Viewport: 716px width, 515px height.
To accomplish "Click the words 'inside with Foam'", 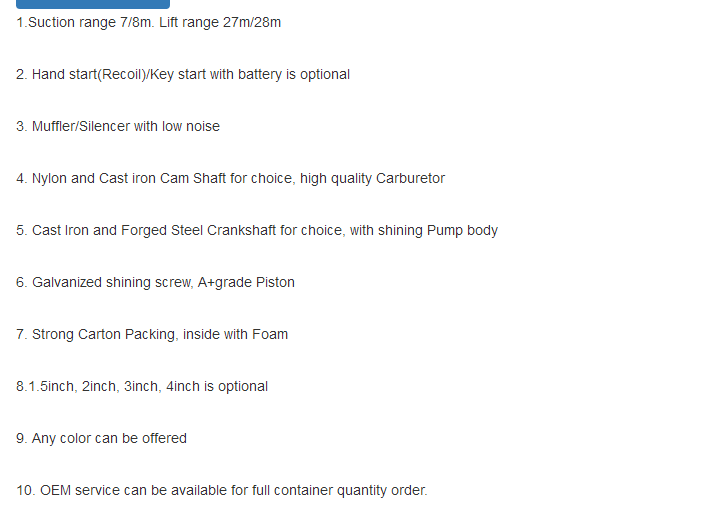I will (x=235, y=335).
